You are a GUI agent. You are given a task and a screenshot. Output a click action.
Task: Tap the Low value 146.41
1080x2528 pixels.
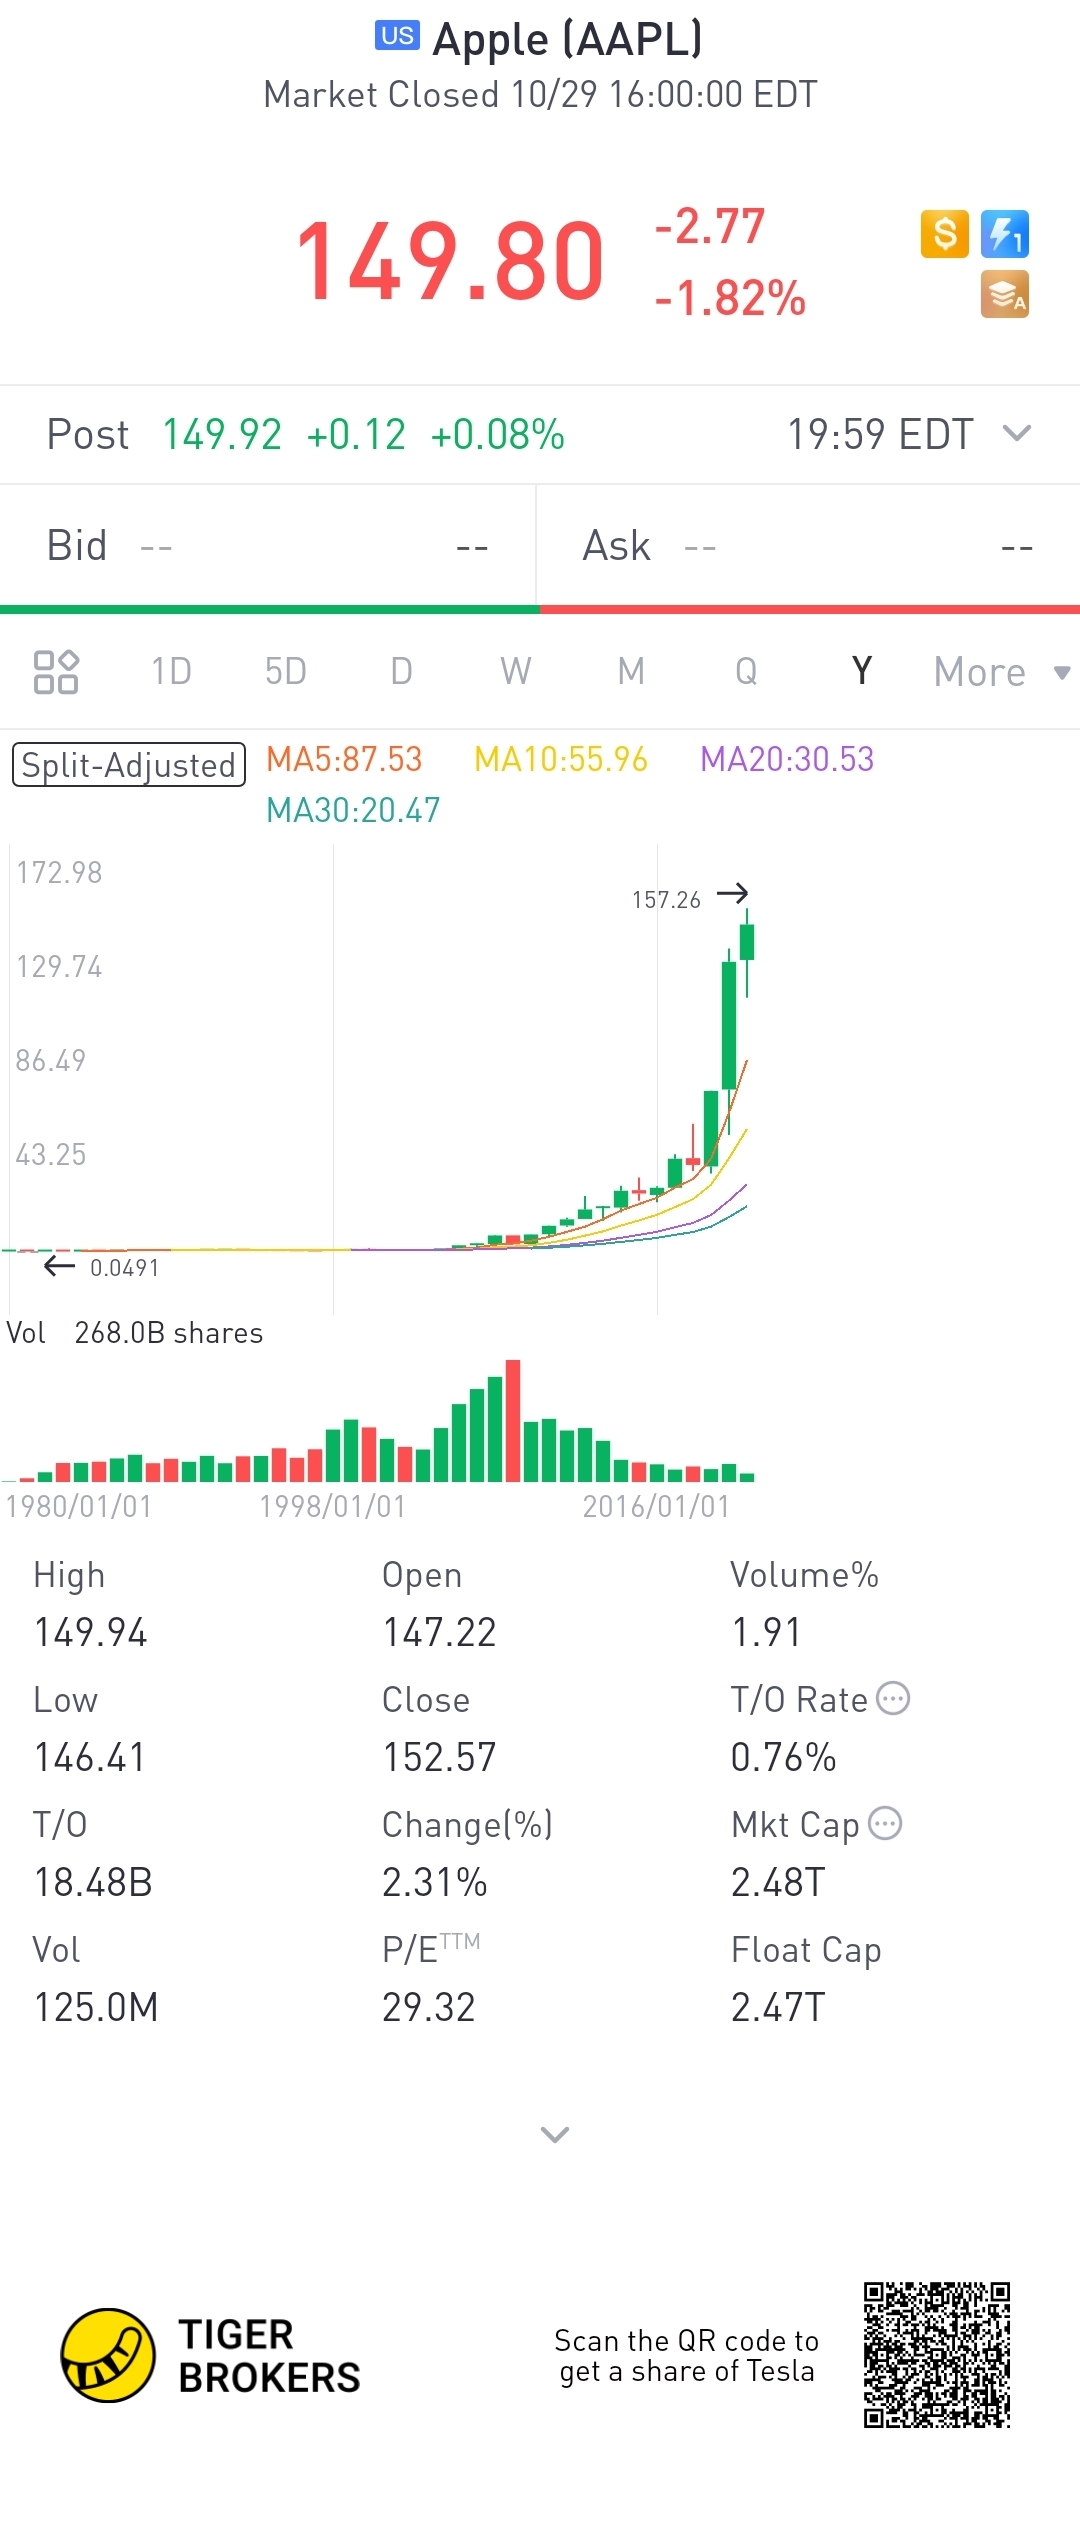90,1758
